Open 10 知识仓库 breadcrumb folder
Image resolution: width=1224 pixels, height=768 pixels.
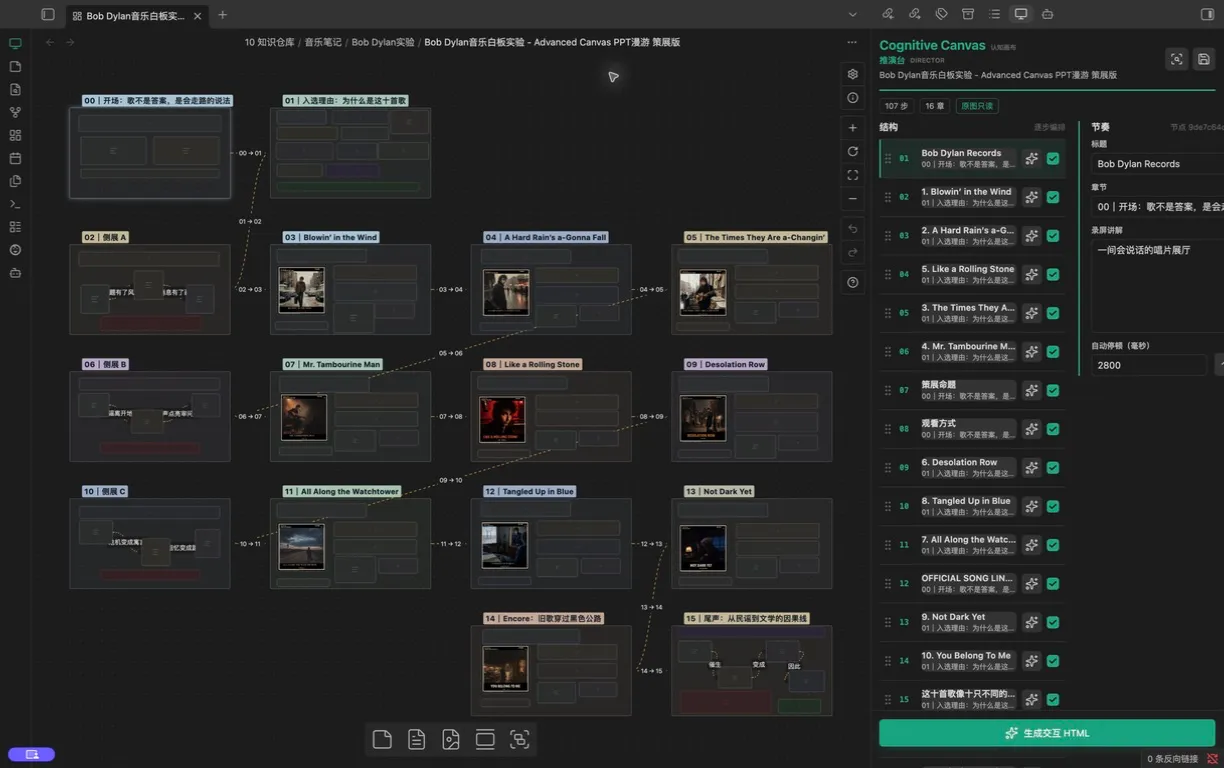pyautogui.click(x=270, y=42)
